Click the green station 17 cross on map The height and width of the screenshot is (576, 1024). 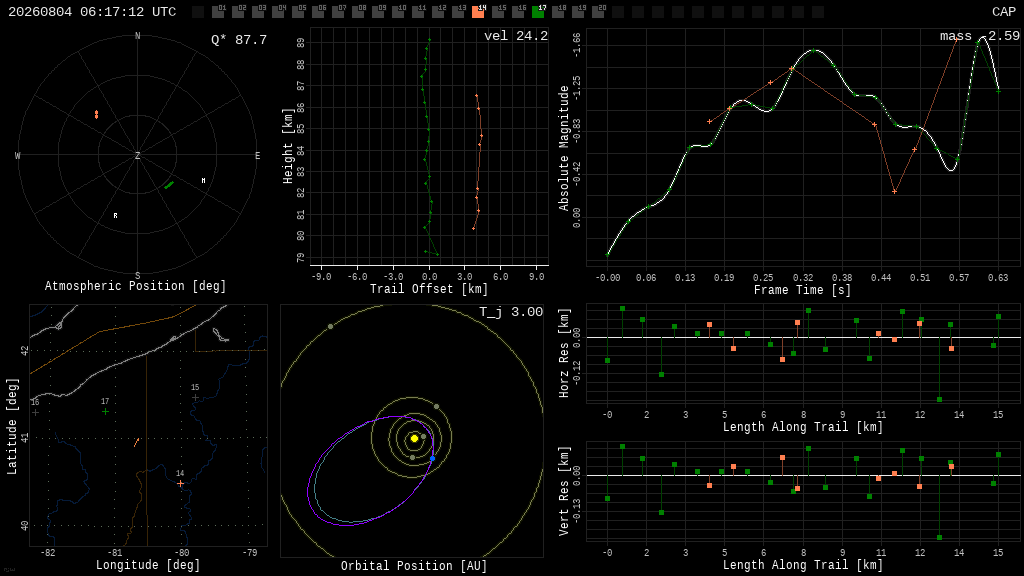(105, 412)
